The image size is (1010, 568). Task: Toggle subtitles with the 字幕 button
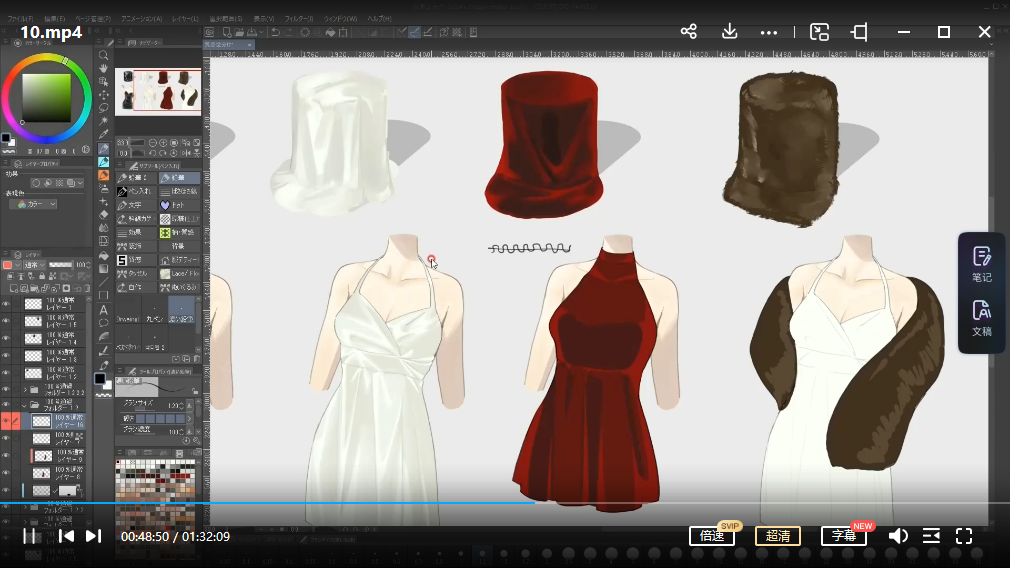(x=843, y=536)
